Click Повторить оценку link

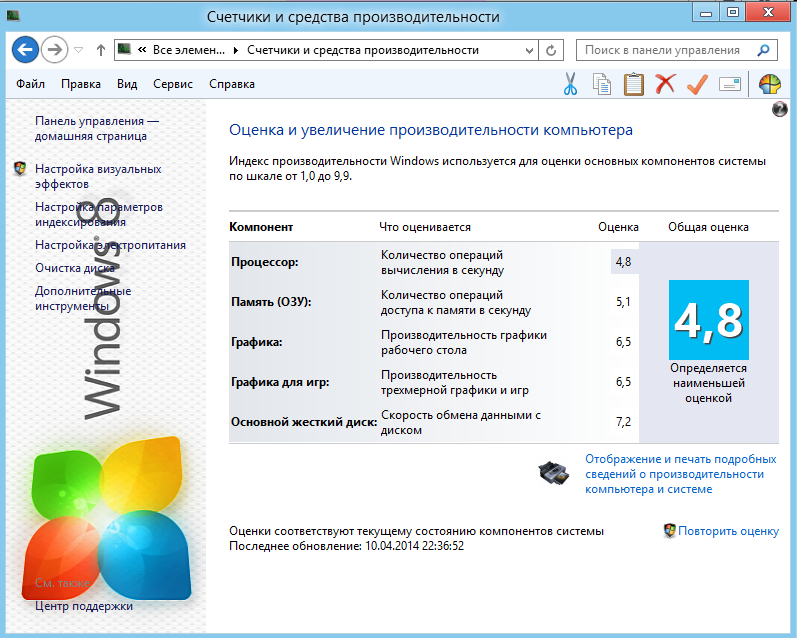728,531
